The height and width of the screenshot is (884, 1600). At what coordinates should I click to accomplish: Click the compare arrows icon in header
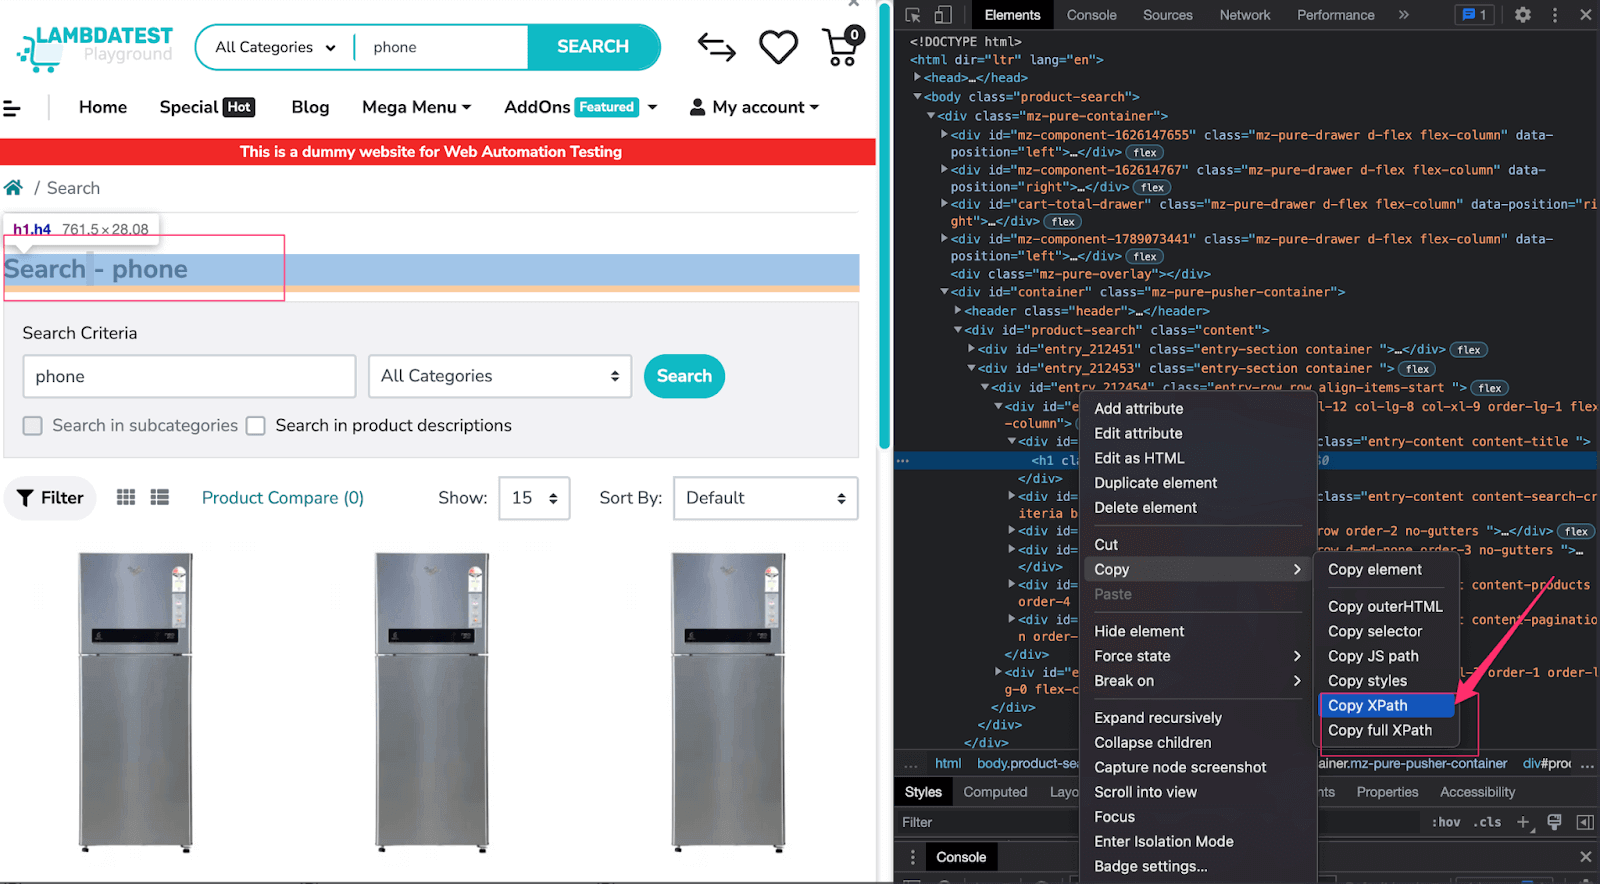pyautogui.click(x=716, y=47)
